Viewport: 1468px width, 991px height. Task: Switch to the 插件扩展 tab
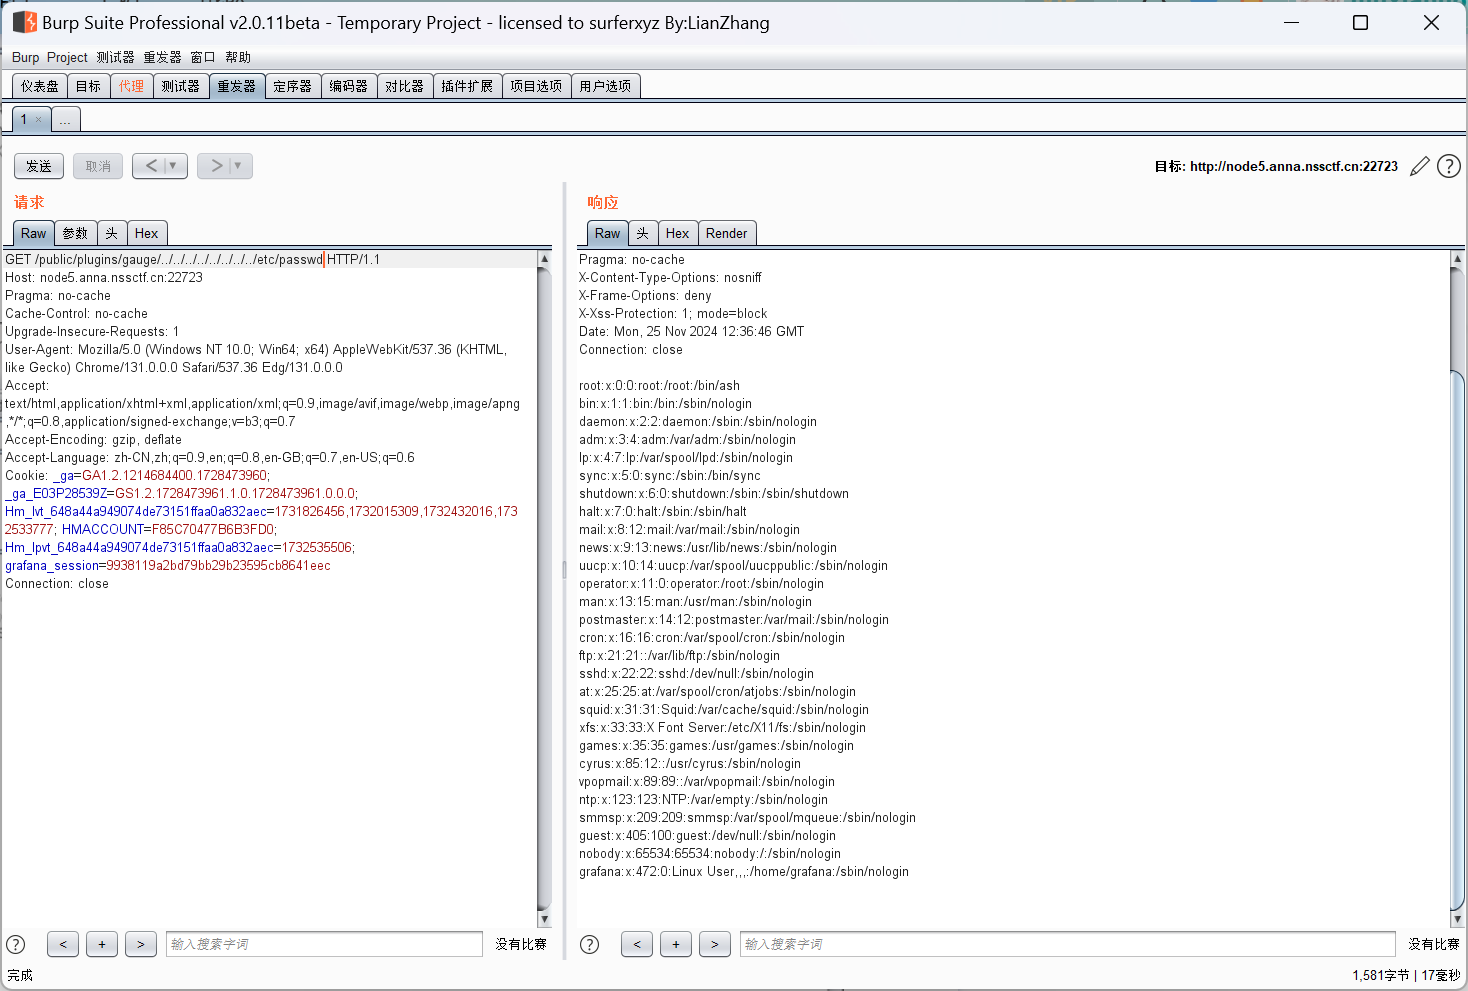[x=467, y=86]
